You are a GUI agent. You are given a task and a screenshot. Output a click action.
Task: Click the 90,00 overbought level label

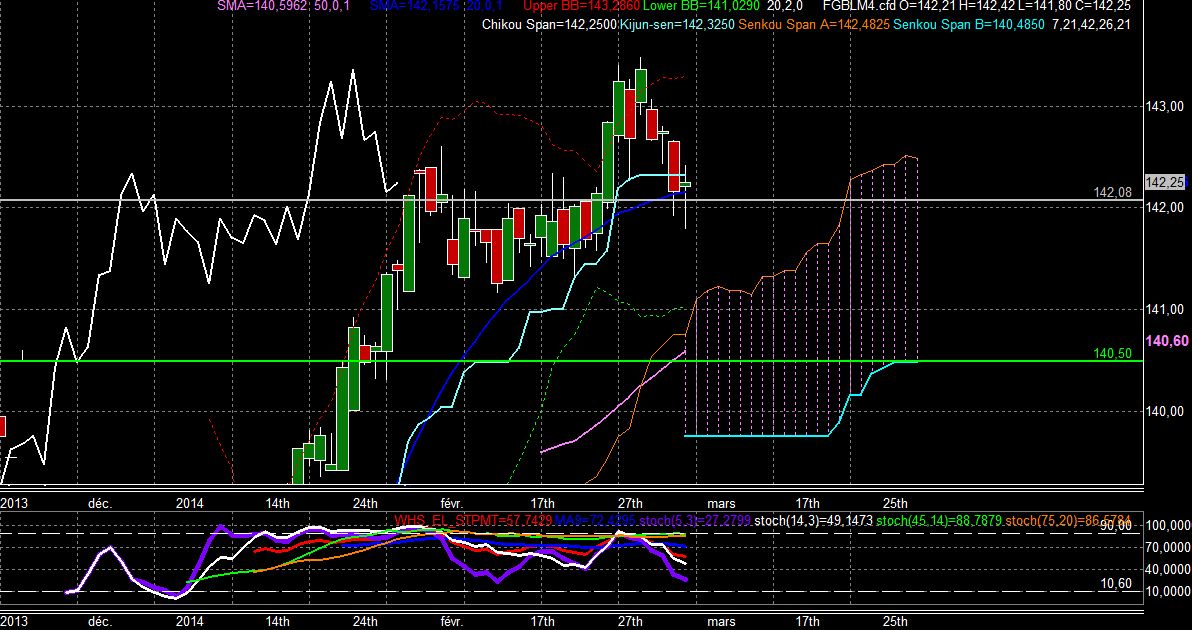point(1115,525)
